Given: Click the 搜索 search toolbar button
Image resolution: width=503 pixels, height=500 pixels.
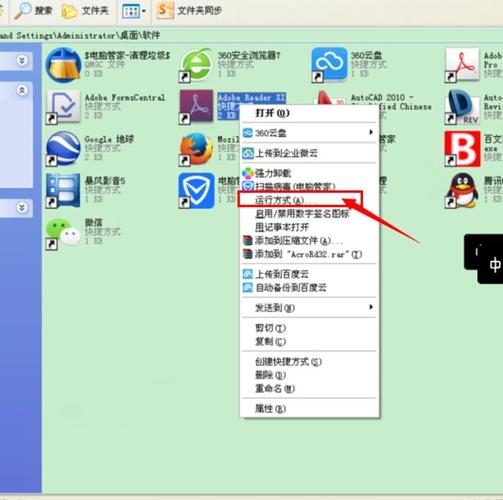Looking at the screenshot, I should tap(33, 11).
